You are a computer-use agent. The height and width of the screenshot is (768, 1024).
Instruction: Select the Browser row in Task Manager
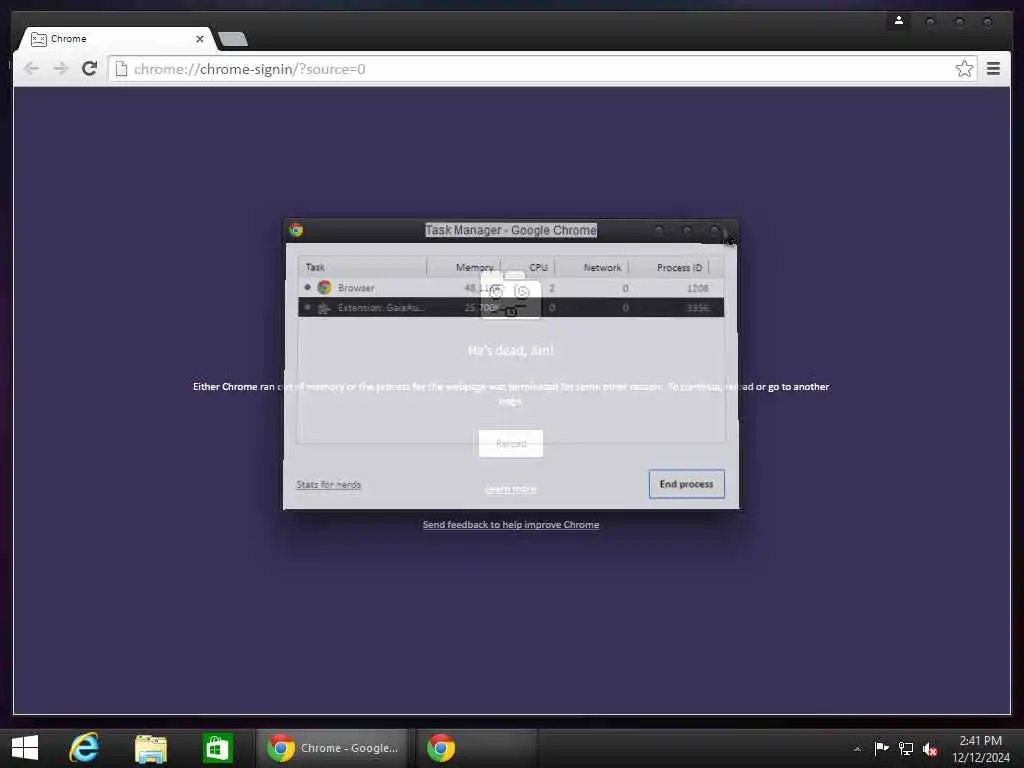click(511, 288)
